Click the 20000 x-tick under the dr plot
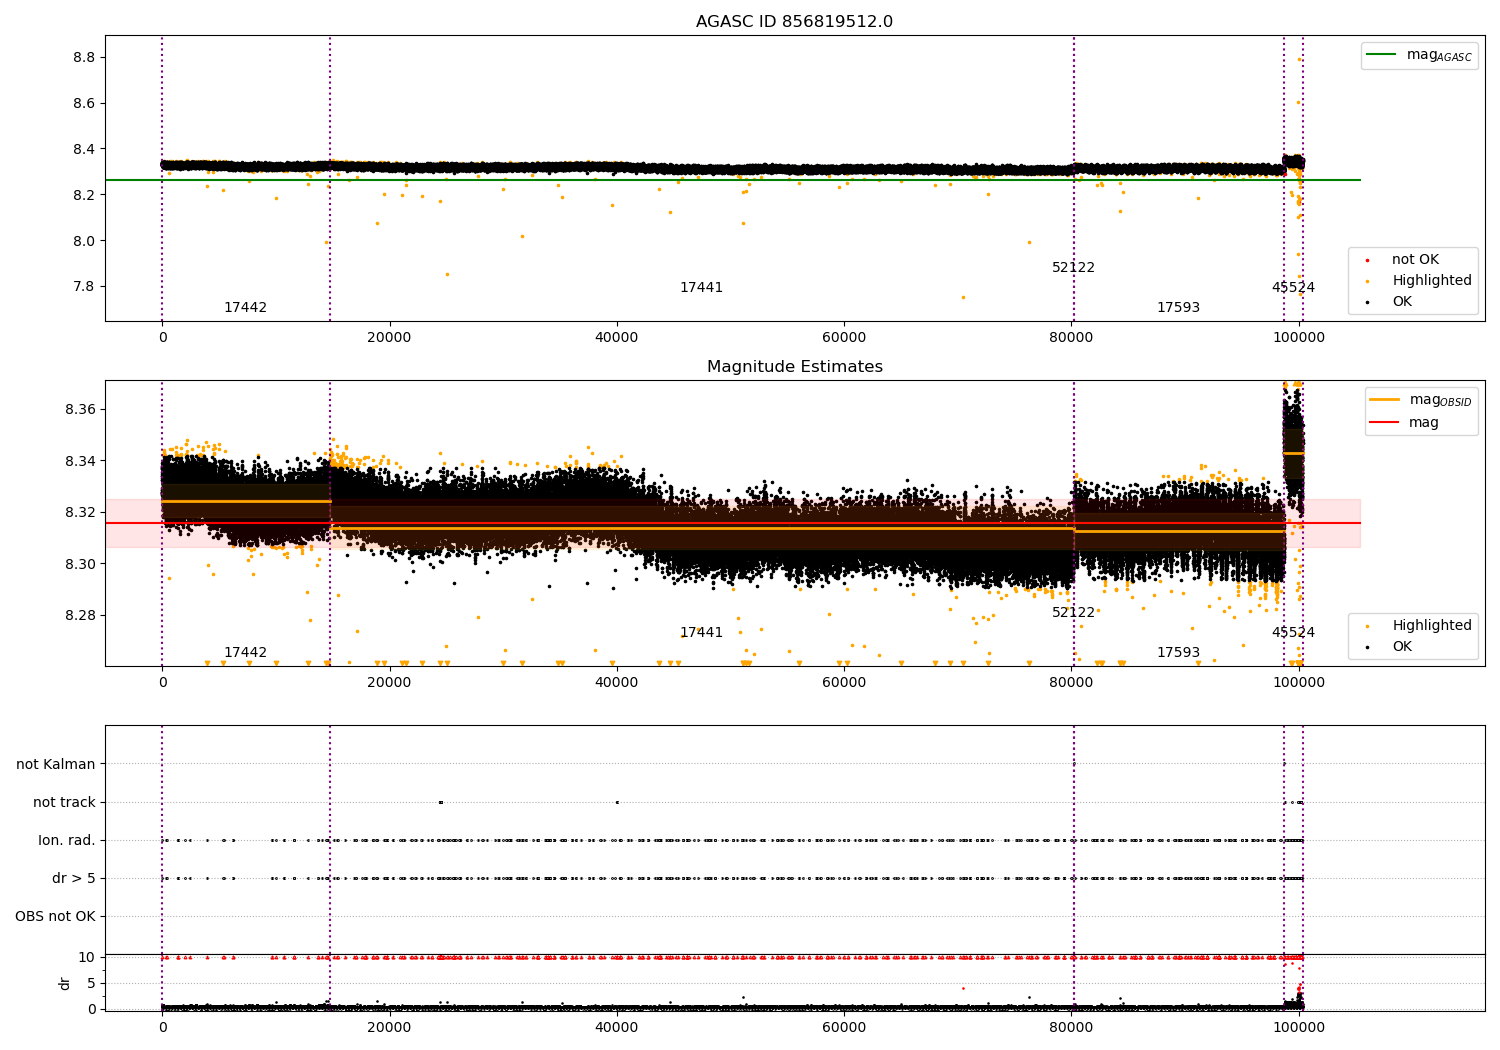Screen dimensions: 1500x1050 tap(389, 1028)
